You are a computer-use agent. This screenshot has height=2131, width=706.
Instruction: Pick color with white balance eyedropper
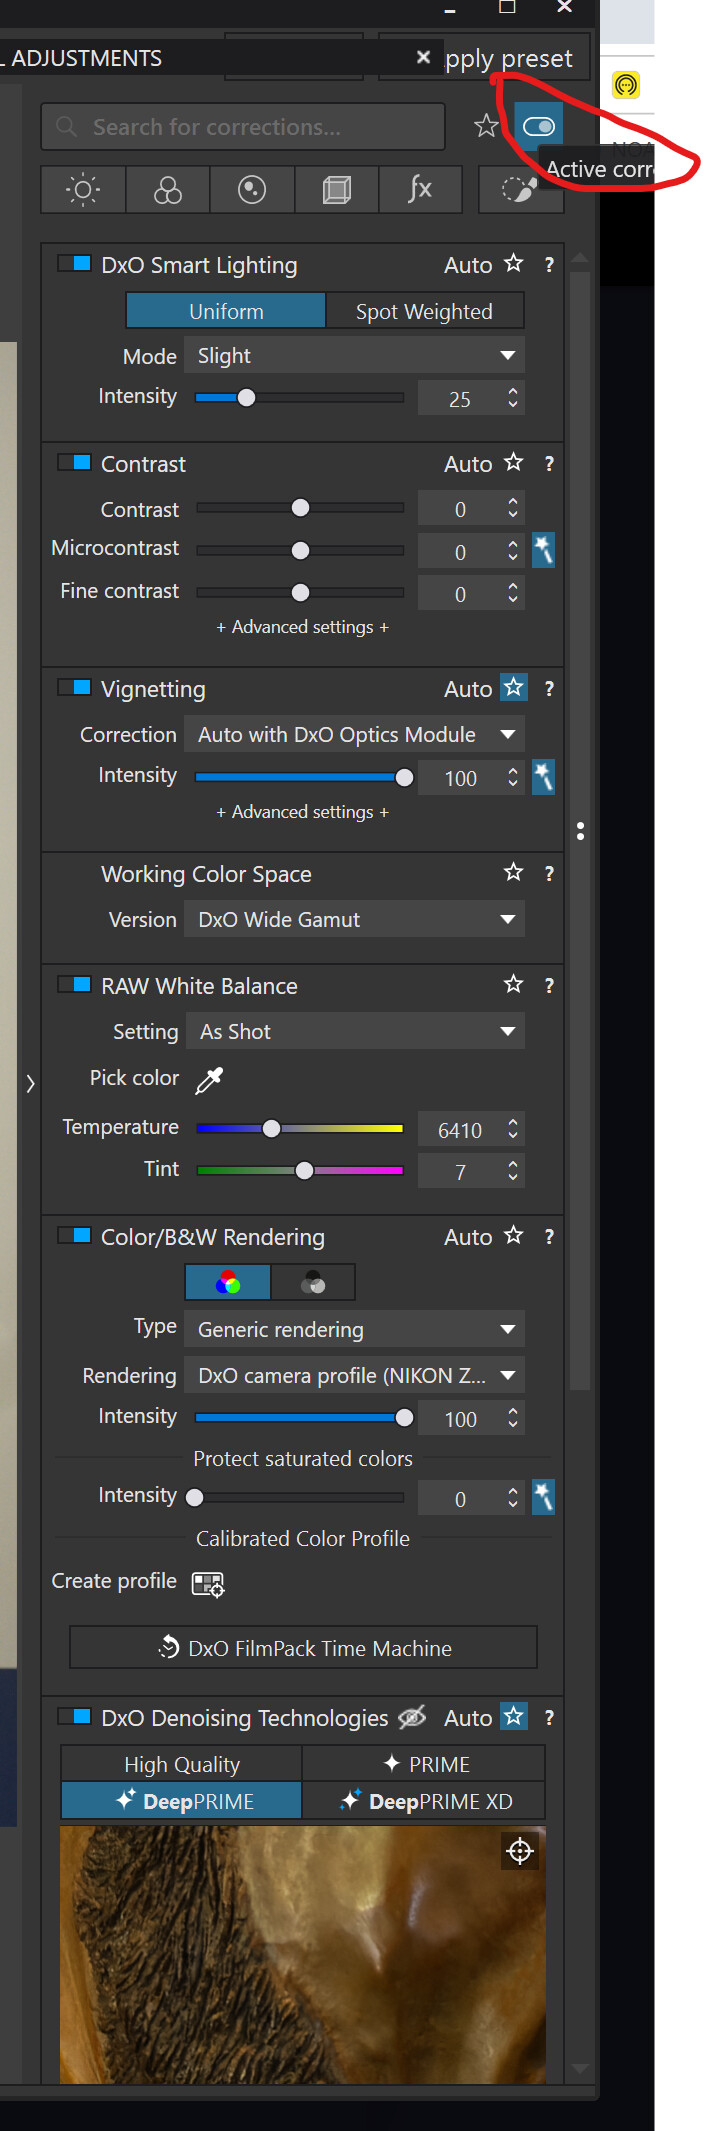click(x=209, y=1080)
